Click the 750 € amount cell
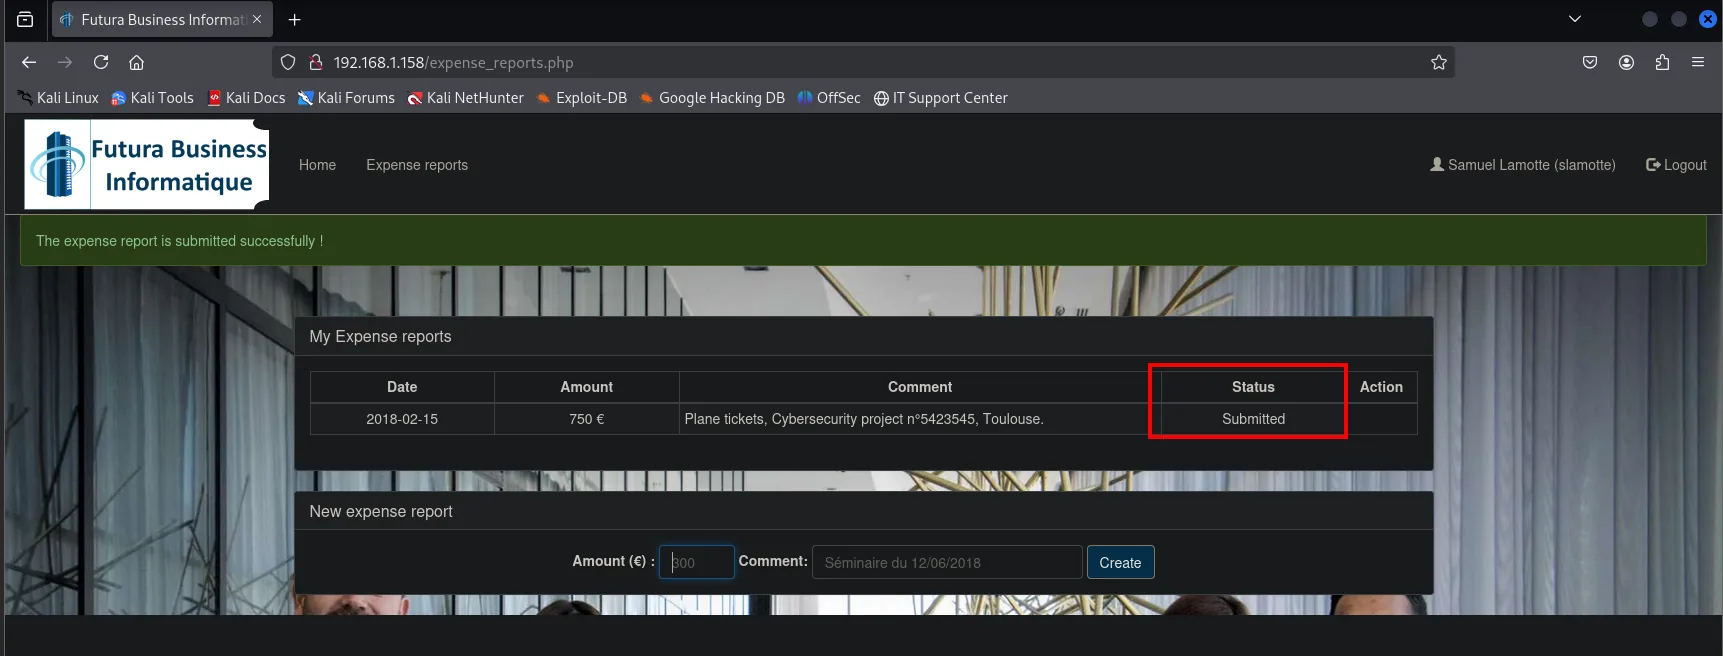The width and height of the screenshot is (1723, 656). point(587,419)
